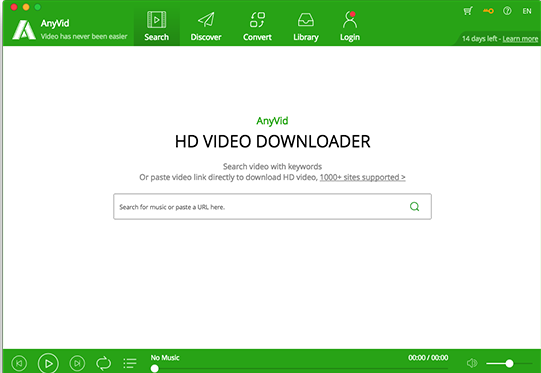Open the Login panel
Screen dimensions: 541x373
(350, 27)
